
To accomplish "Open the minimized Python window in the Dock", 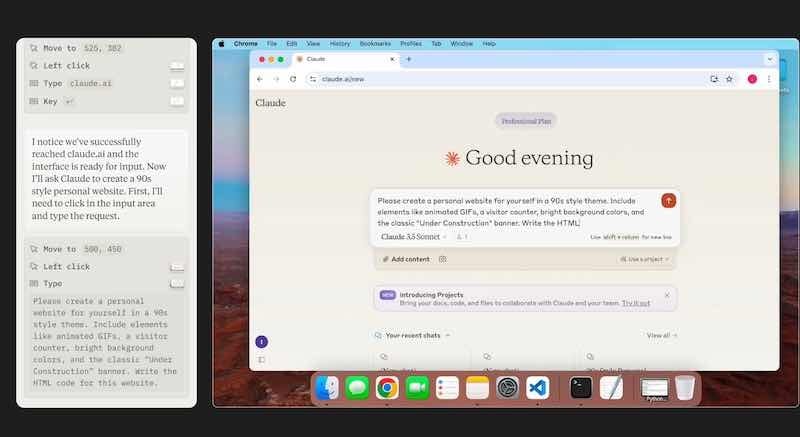I will [655, 389].
